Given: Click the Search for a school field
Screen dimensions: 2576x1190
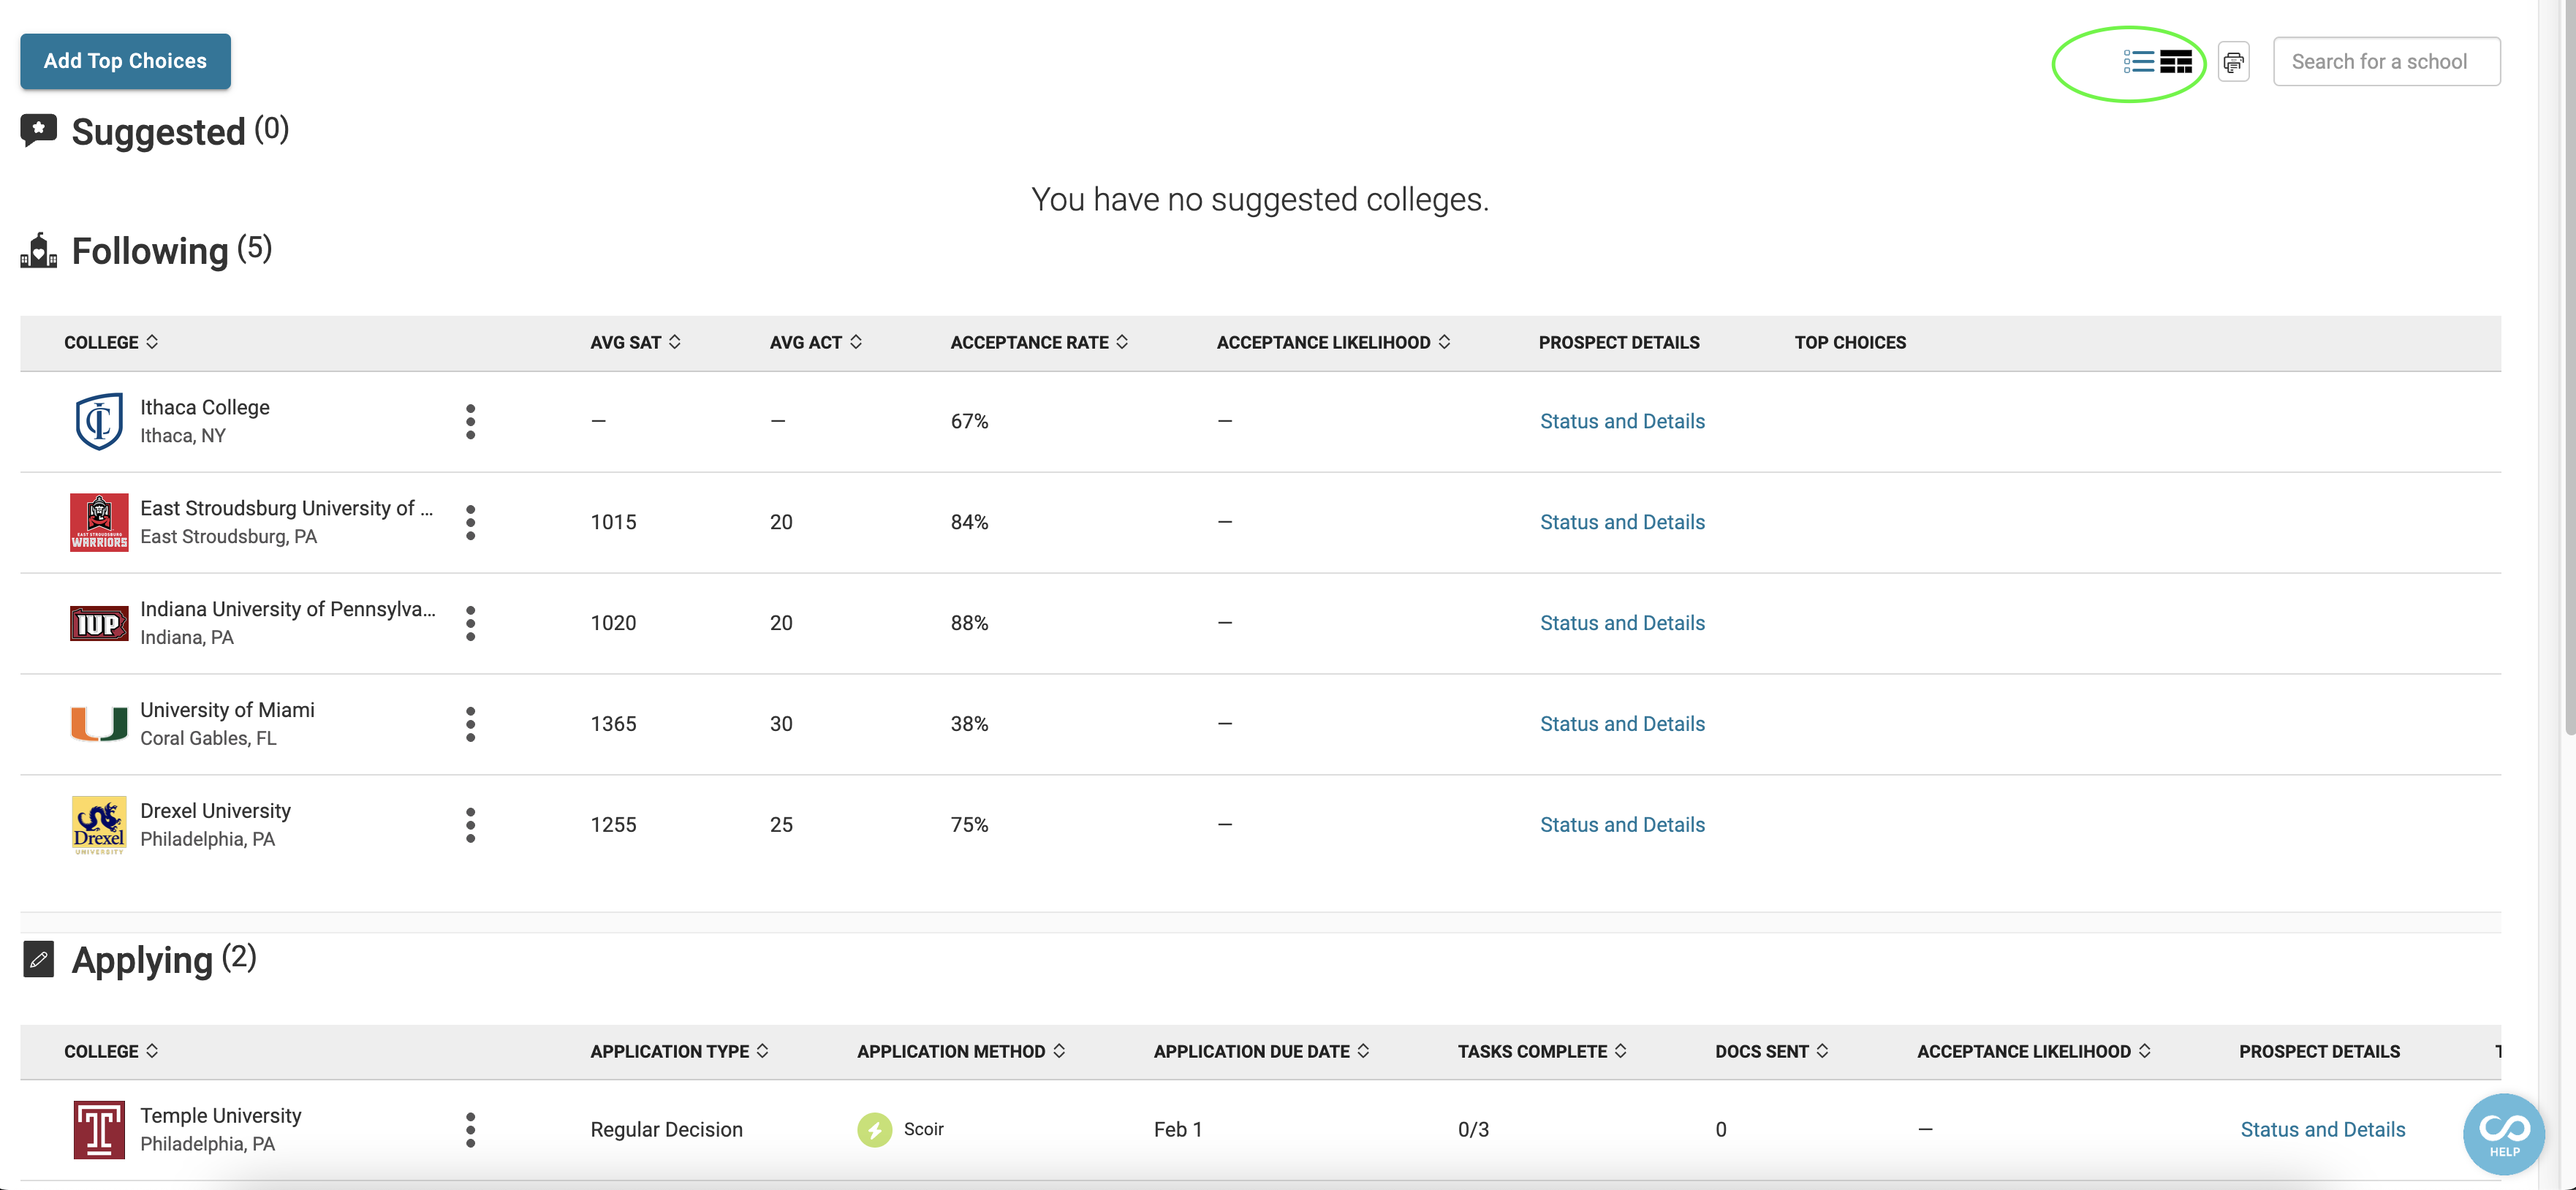Looking at the screenshot, I should [2386, 62].
